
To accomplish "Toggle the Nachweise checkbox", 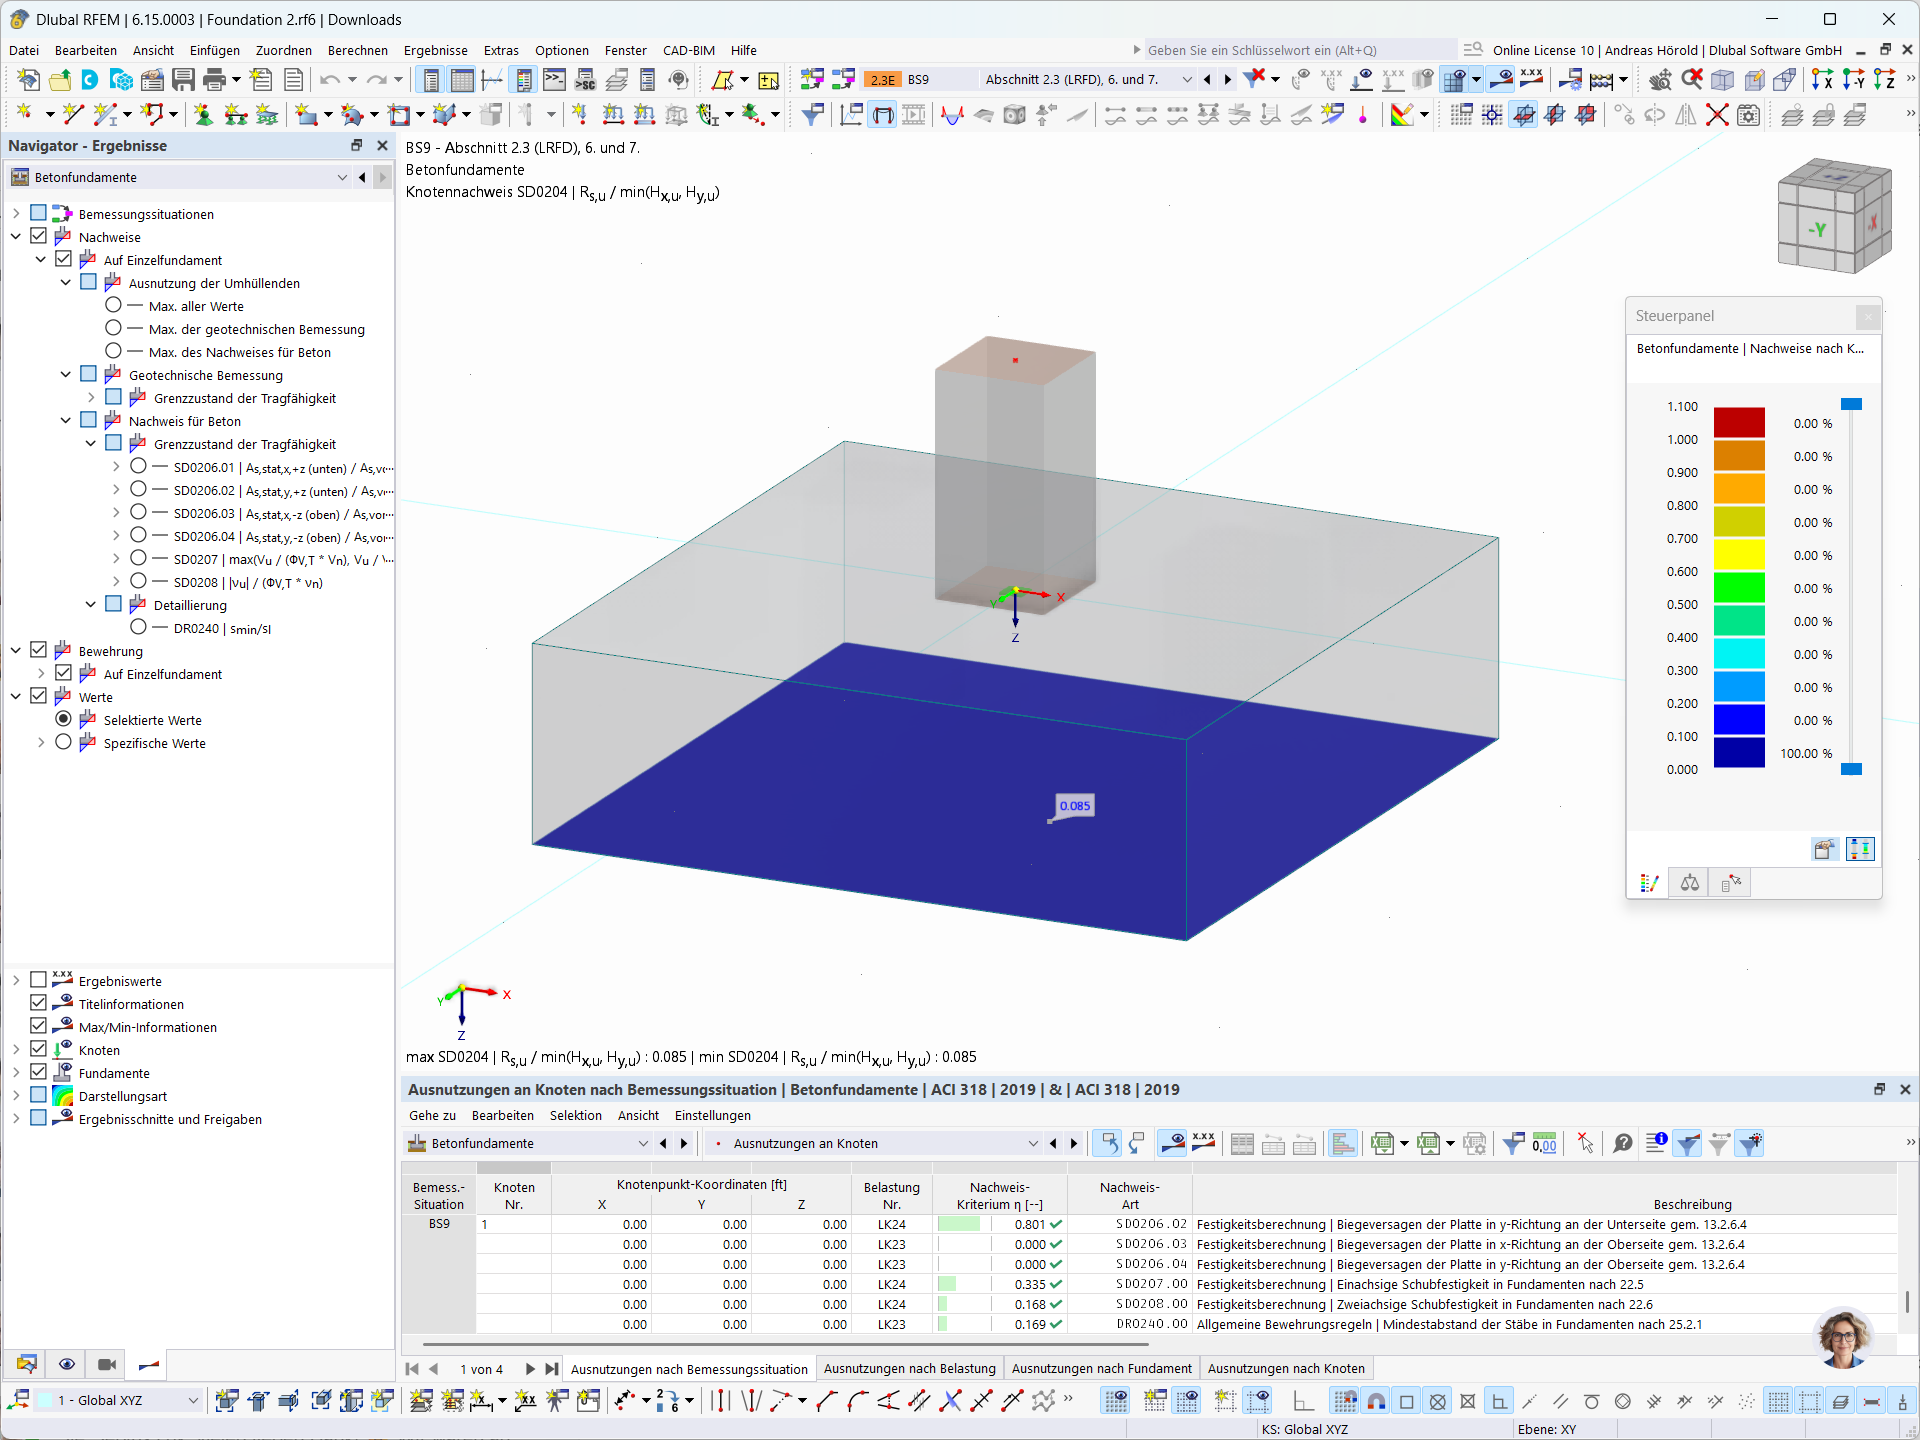I will coord(38,236).
